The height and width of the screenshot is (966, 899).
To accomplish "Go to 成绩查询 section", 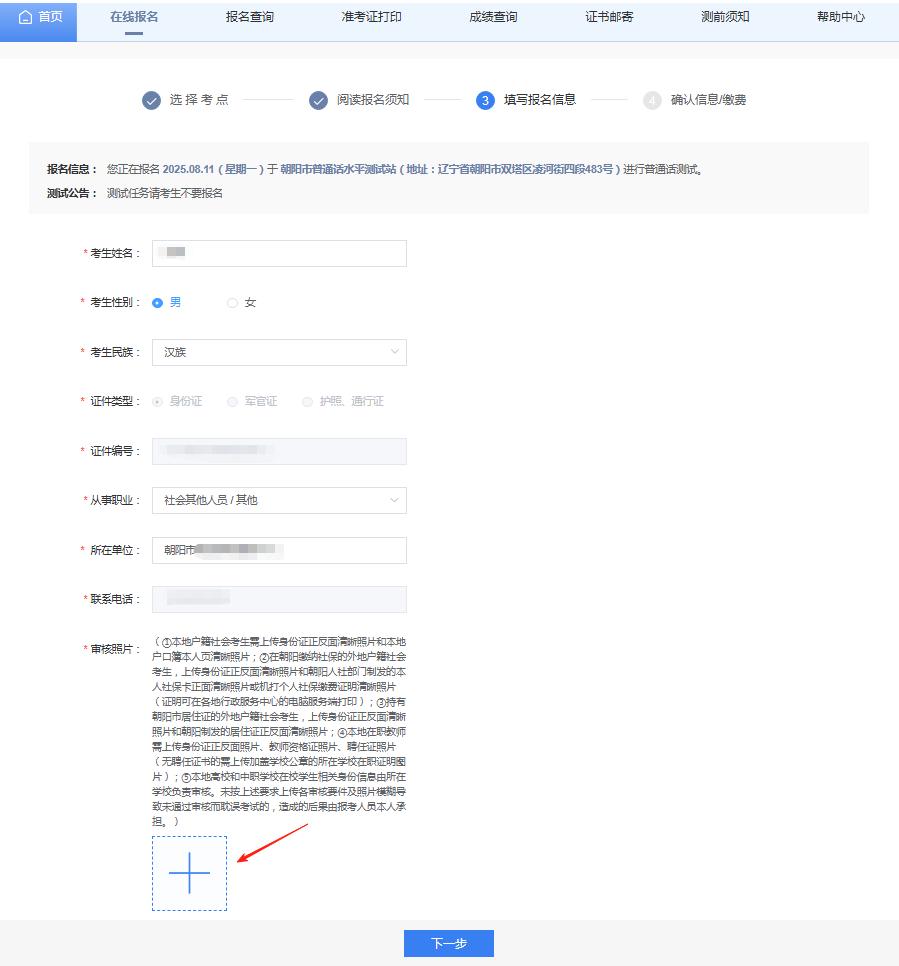I will [x=491, y=18].
